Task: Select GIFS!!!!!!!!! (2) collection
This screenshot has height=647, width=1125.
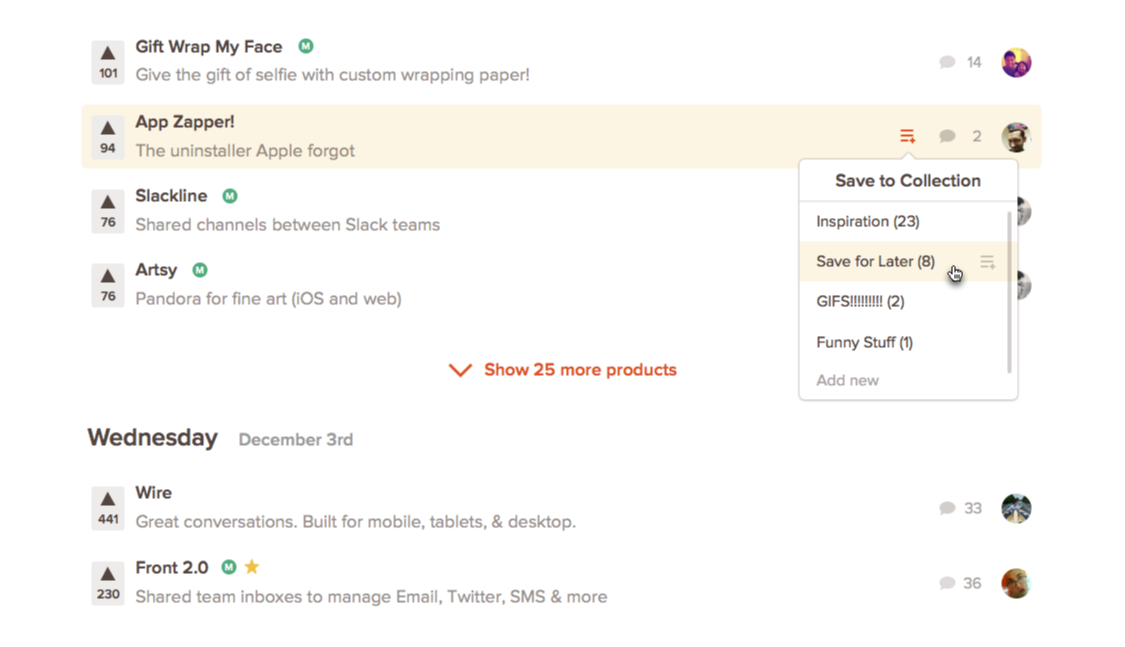Action: click(904, 302)
